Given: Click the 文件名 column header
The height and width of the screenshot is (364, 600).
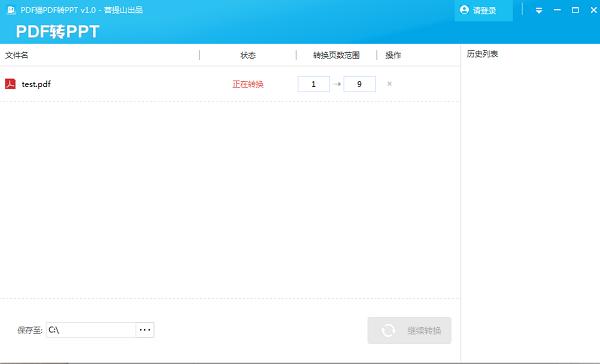Looking at the screenshot, I should coord(16,55).
